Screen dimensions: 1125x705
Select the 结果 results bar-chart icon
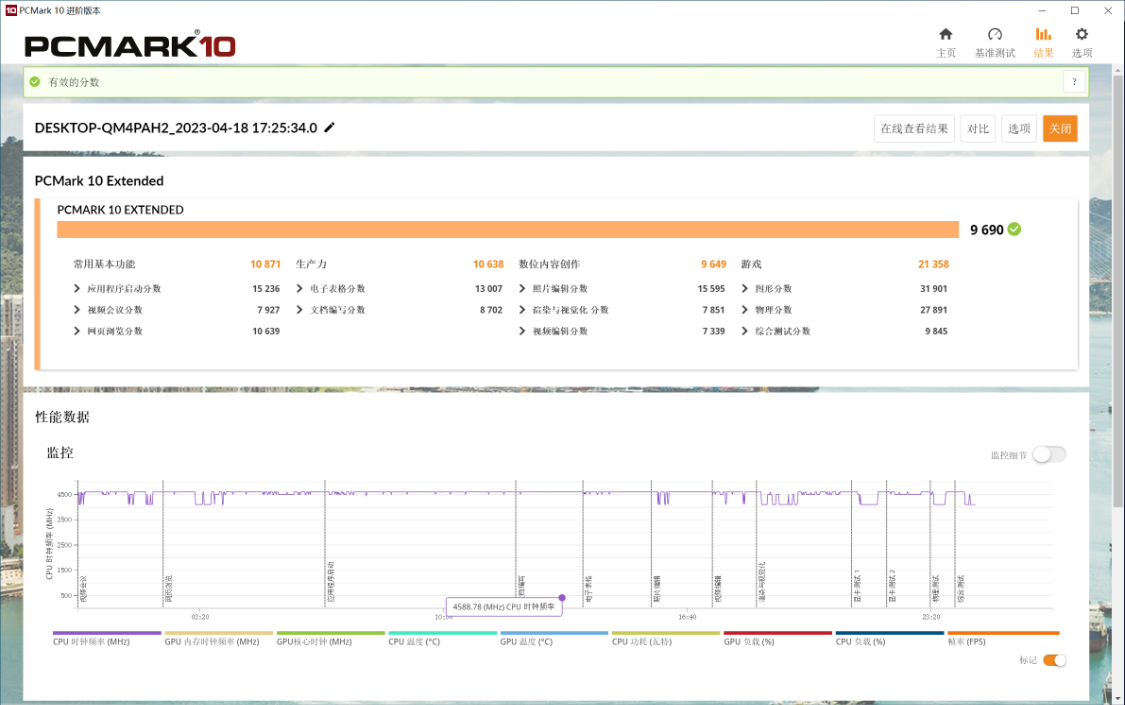(1043, 34)
